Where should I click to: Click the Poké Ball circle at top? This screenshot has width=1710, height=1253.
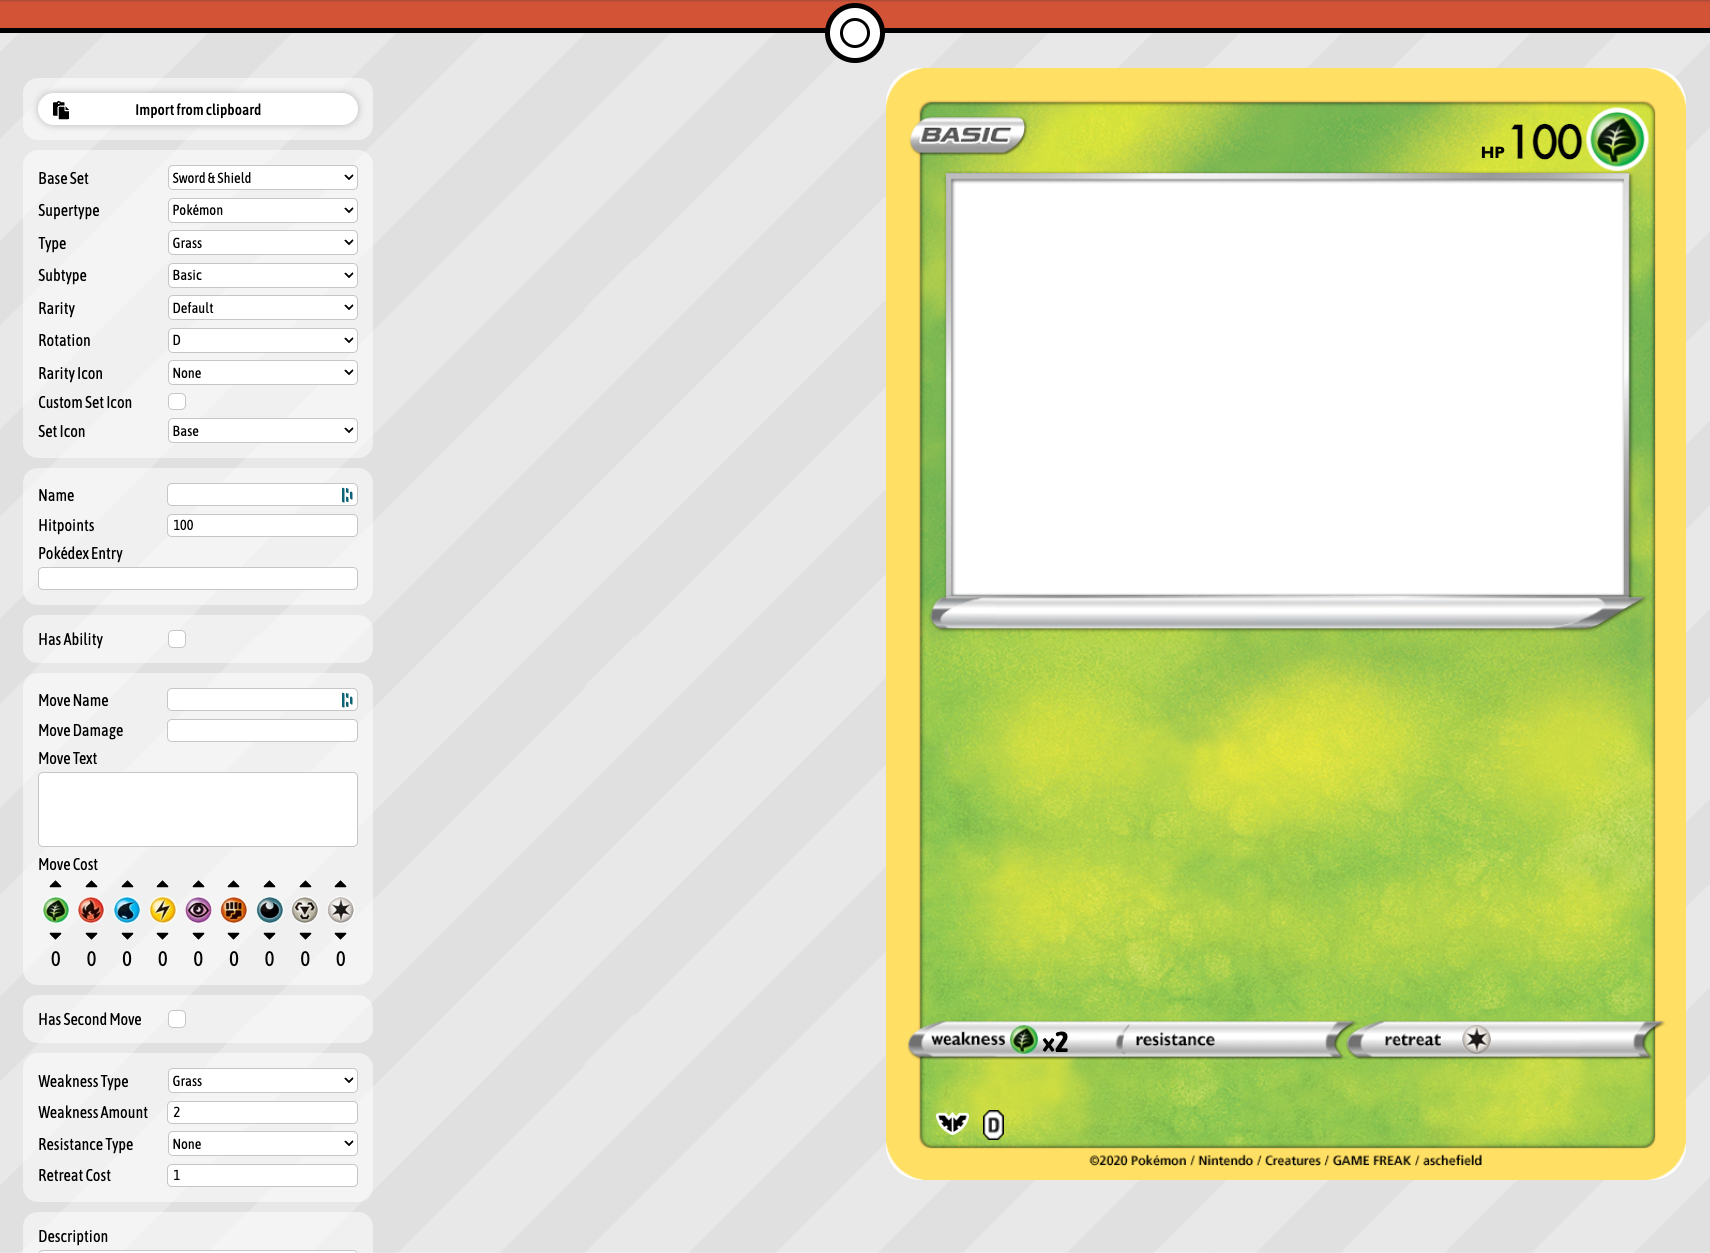click(855, 33)
